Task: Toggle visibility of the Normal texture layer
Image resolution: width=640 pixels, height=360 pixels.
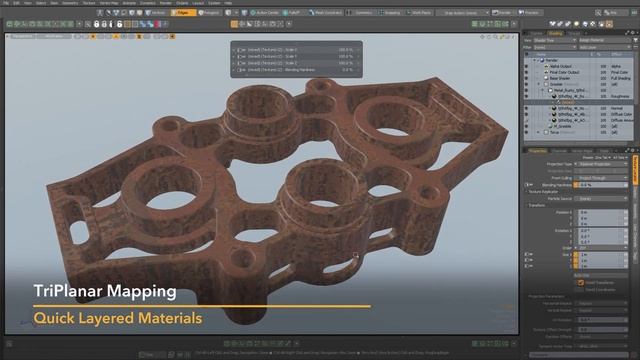Action: (527, 108)
